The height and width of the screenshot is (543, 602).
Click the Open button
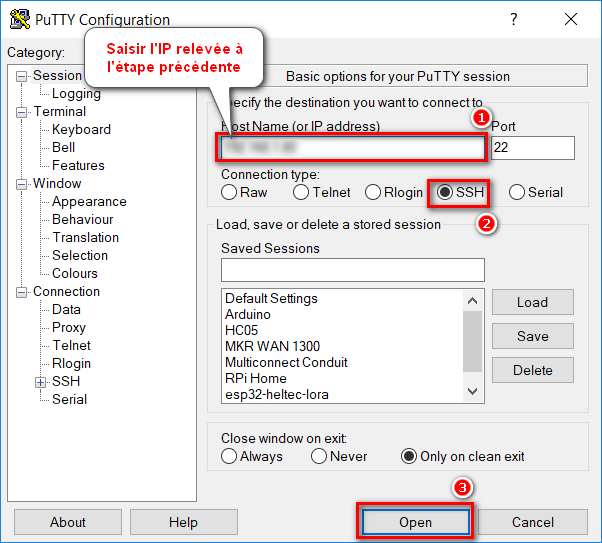pos(415,522)
